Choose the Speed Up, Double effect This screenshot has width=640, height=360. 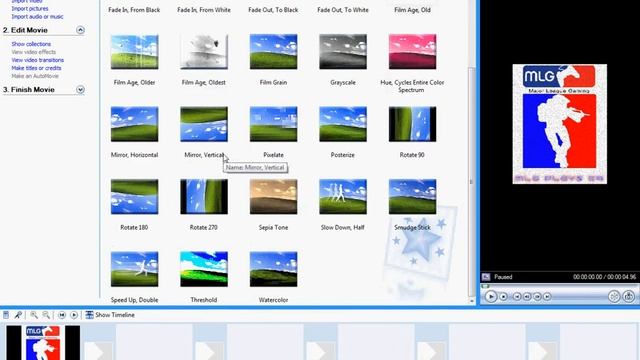(x=134, y=269)
